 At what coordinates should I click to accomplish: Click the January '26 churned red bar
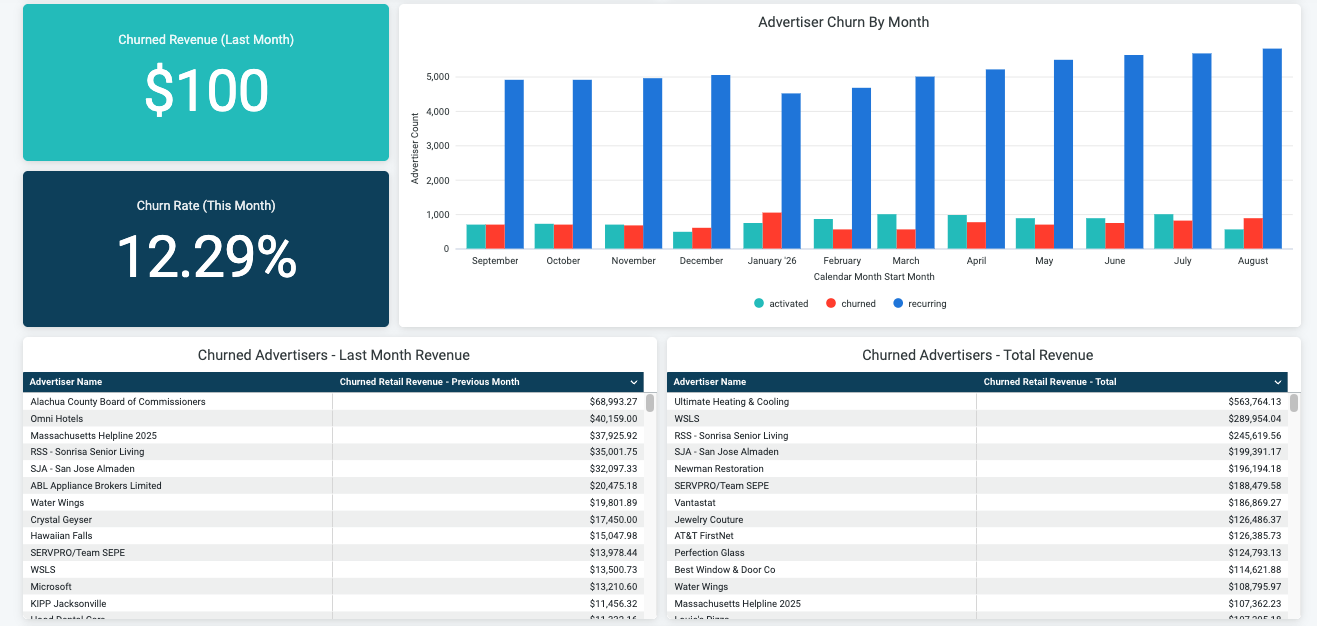pyautogui.click(x=772, y=231)
